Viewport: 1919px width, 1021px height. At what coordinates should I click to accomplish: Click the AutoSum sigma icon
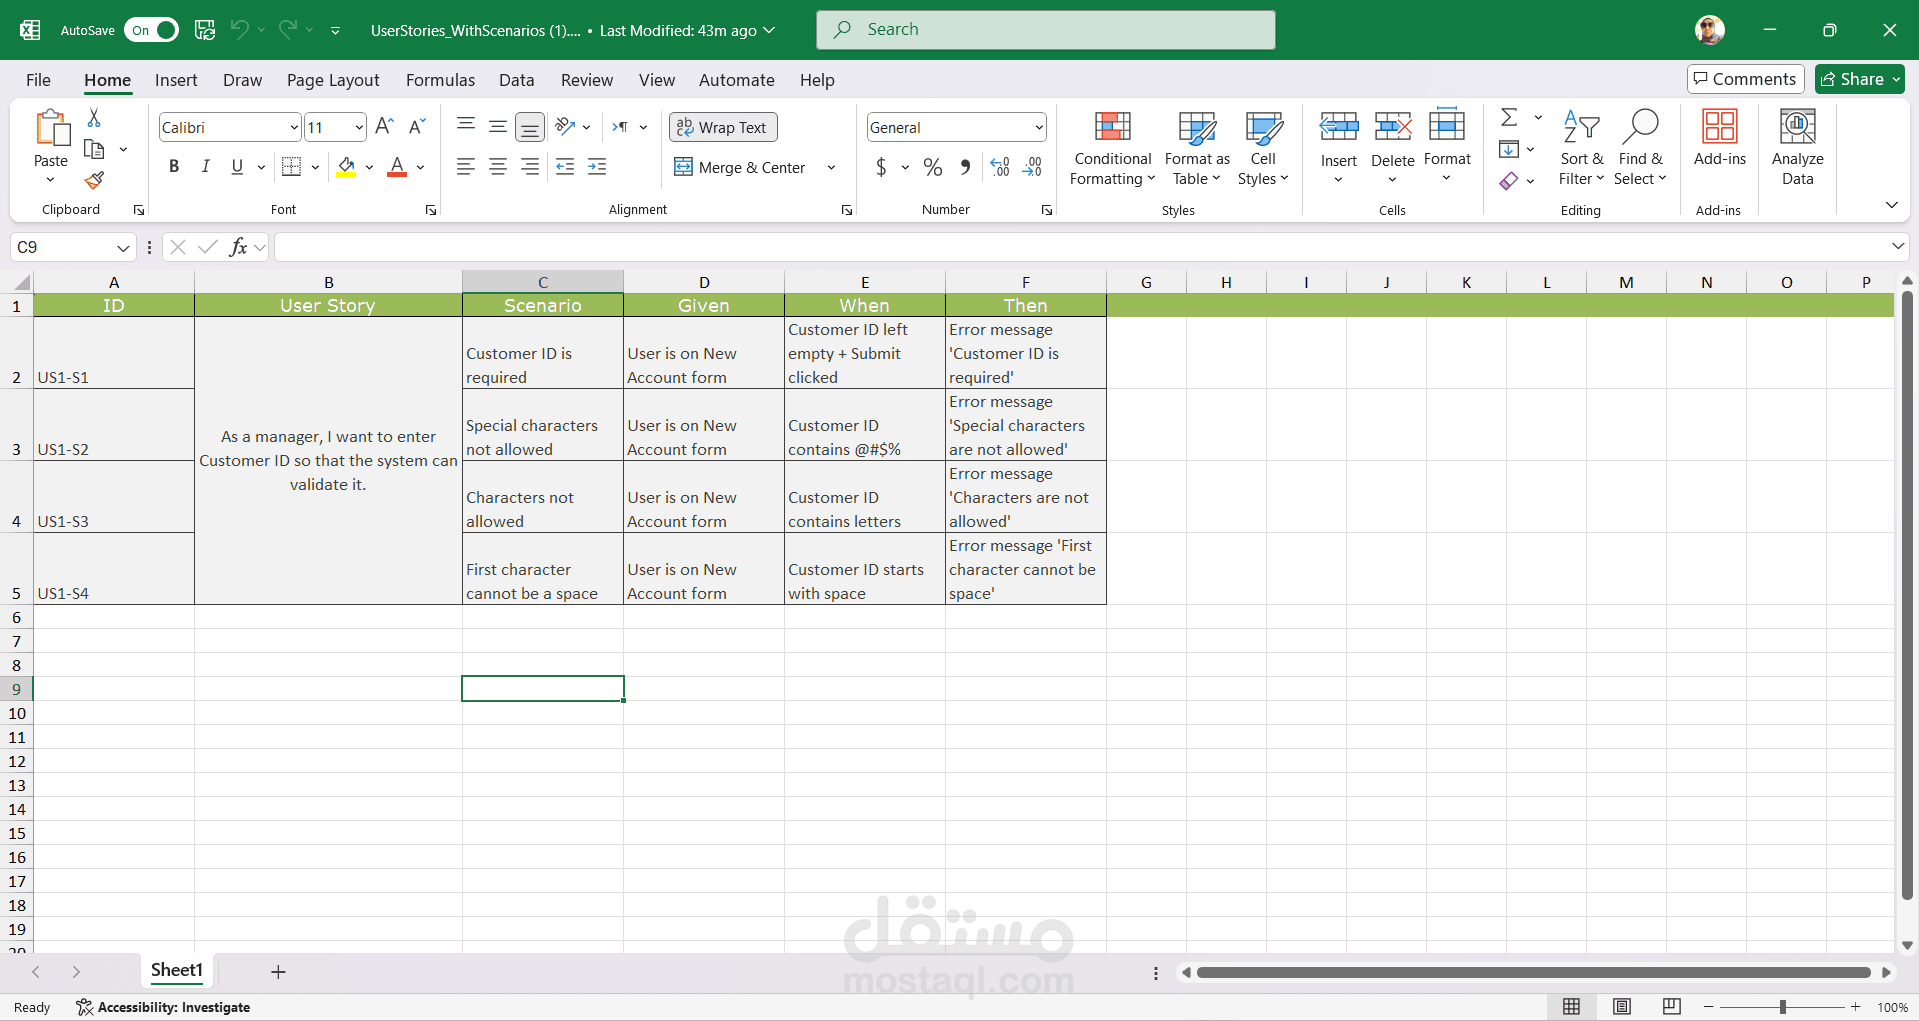pyautogui.click(x=1509, y=118)
